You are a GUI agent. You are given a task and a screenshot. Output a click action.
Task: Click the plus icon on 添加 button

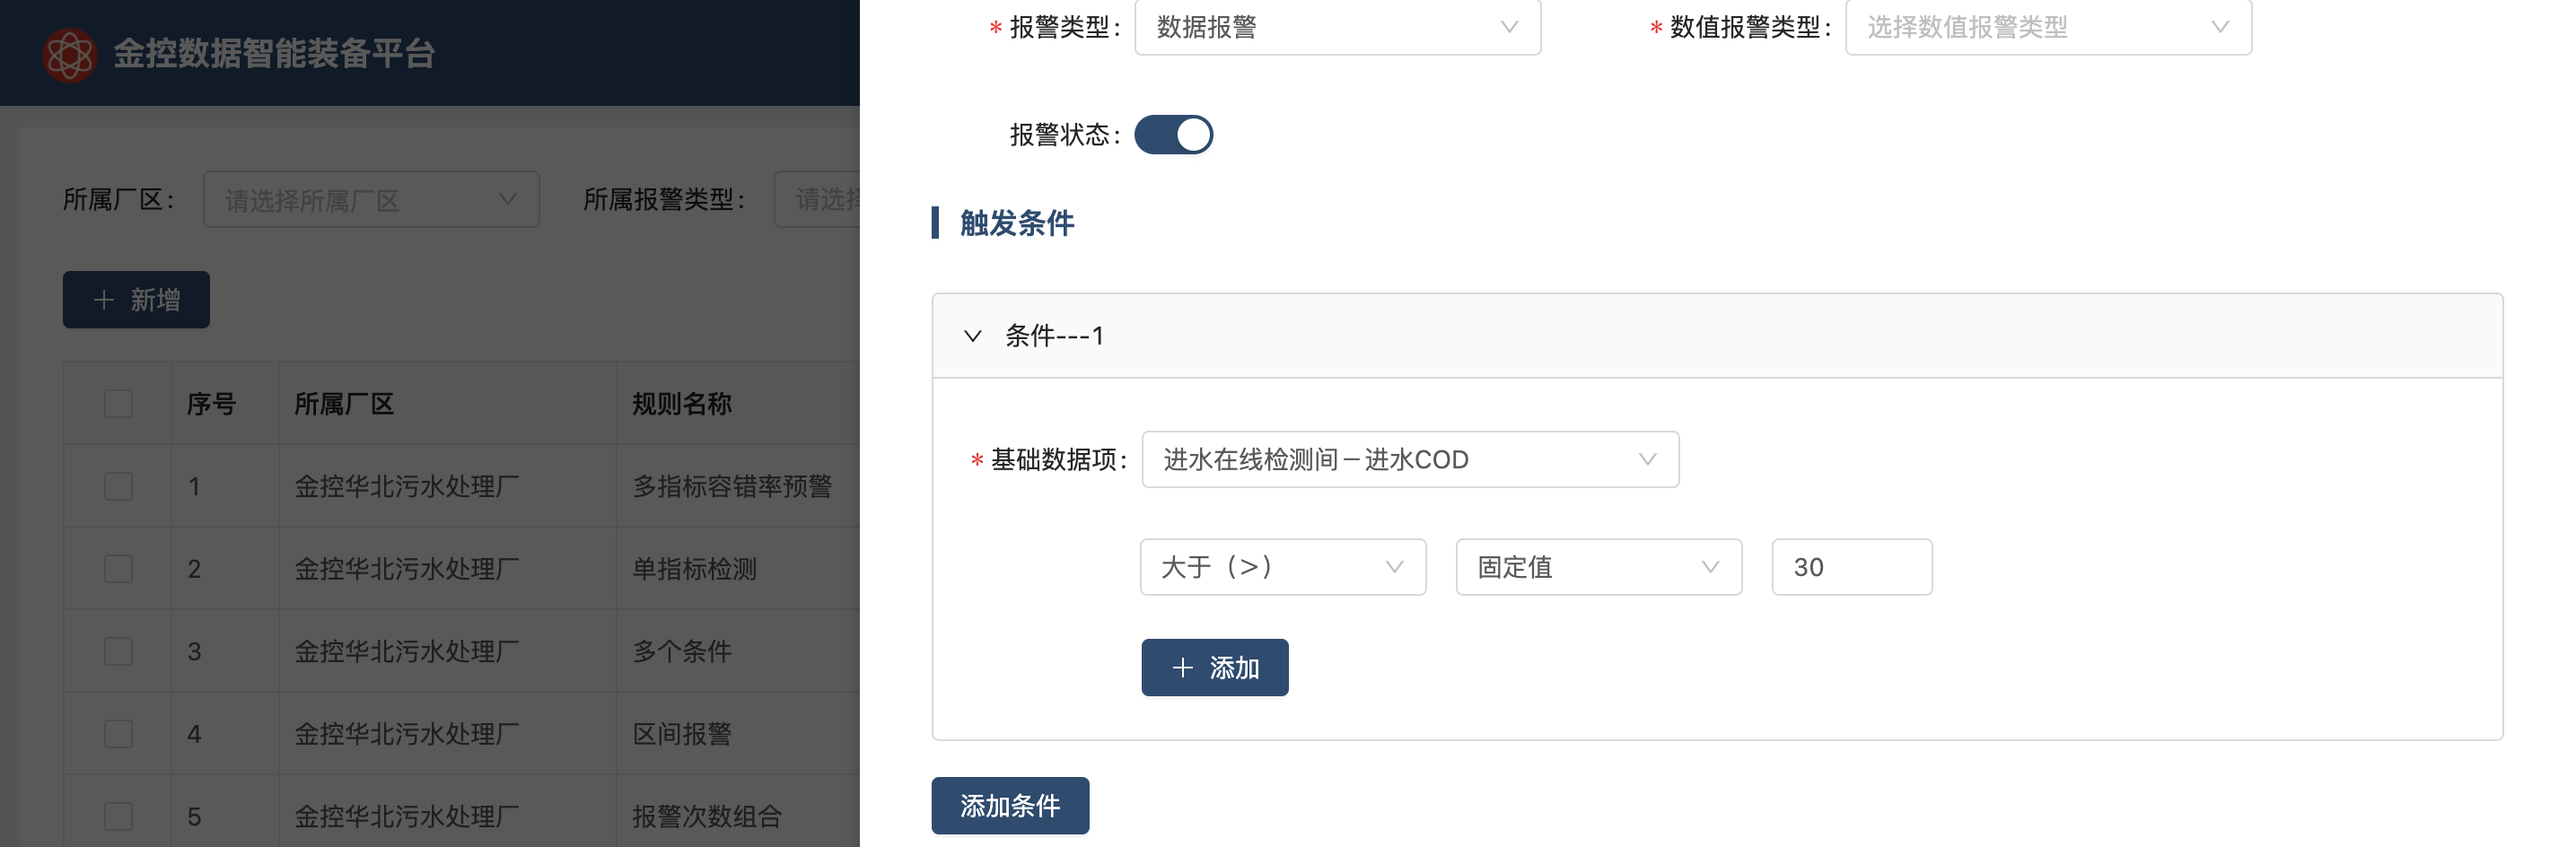coord(1182,668)
